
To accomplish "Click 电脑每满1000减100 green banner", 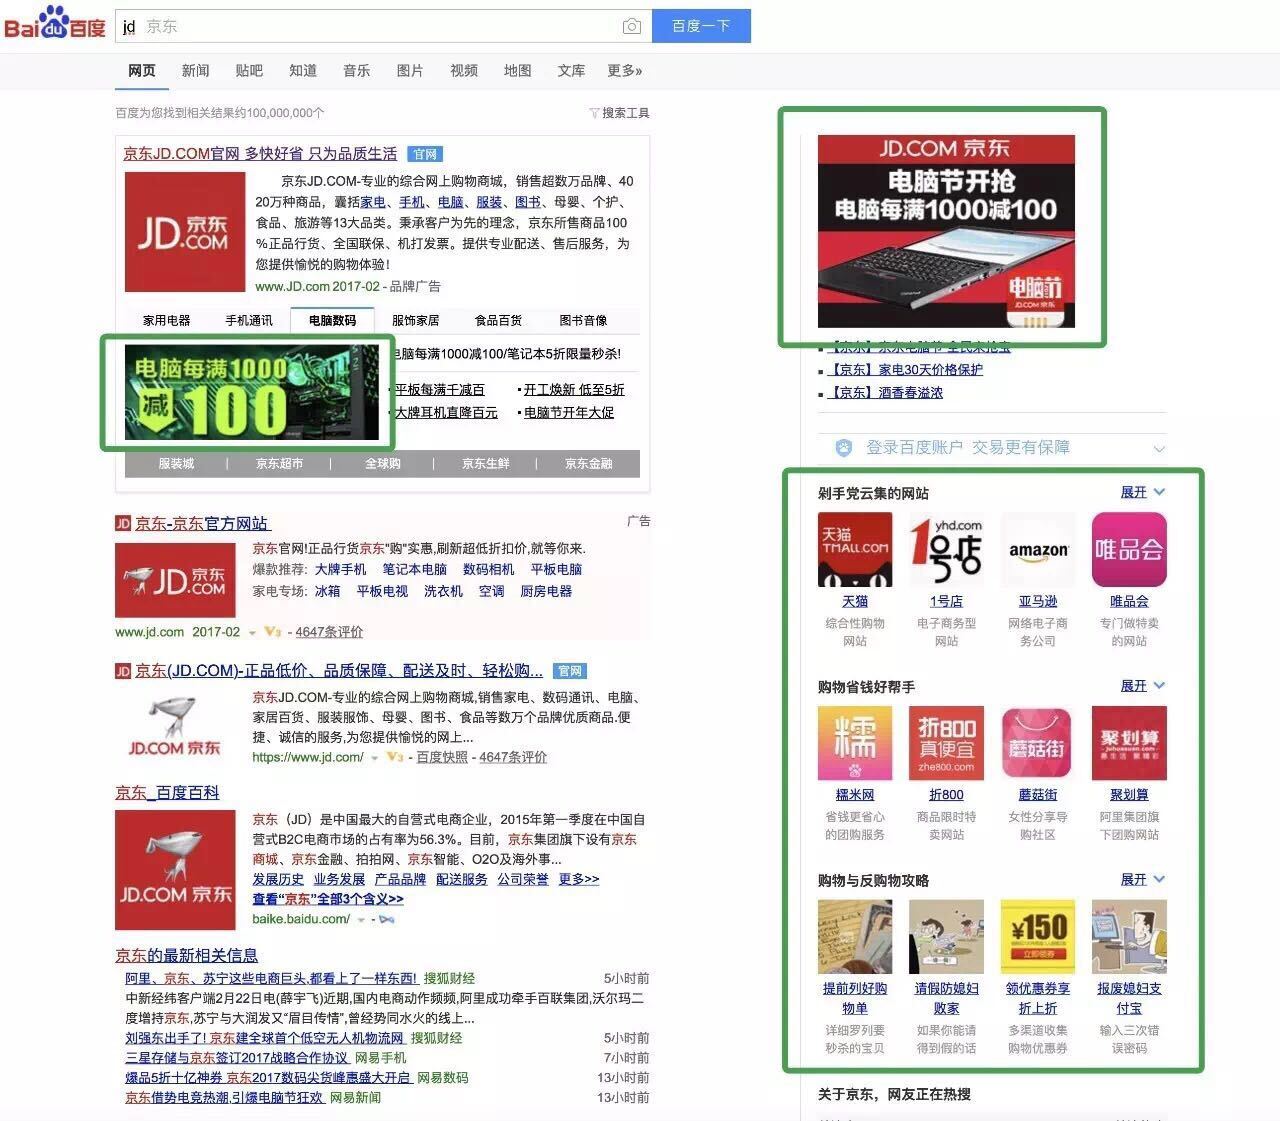I will click(x=252, y=392).
